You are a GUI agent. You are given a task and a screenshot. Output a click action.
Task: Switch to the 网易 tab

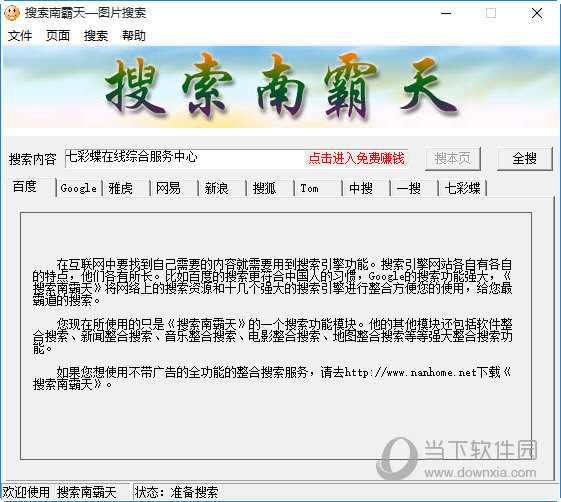[x=174, y=188]
